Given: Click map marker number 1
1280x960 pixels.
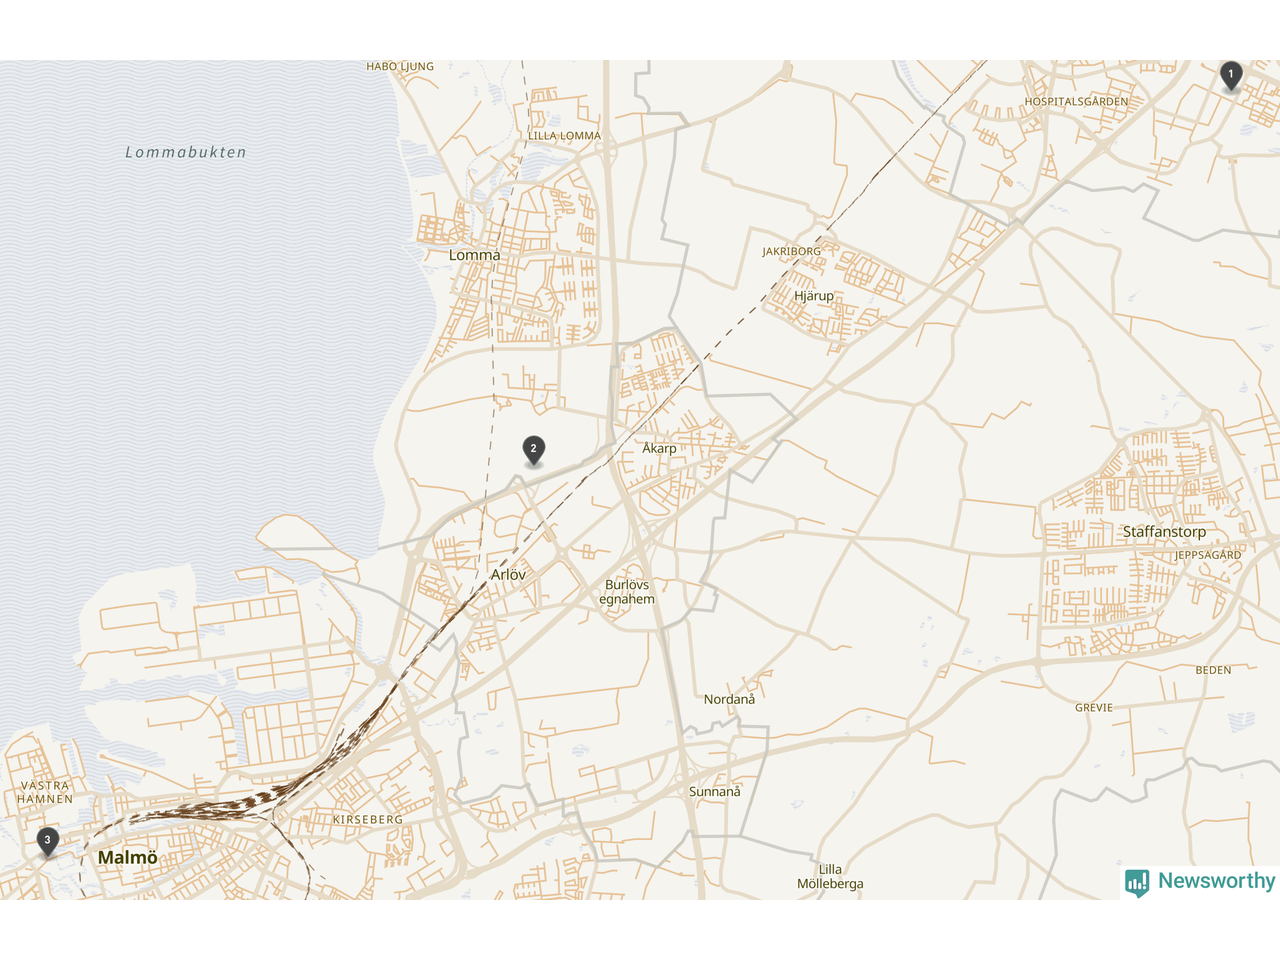Looking at the screenshot, I should click(x=1231, y=76).
